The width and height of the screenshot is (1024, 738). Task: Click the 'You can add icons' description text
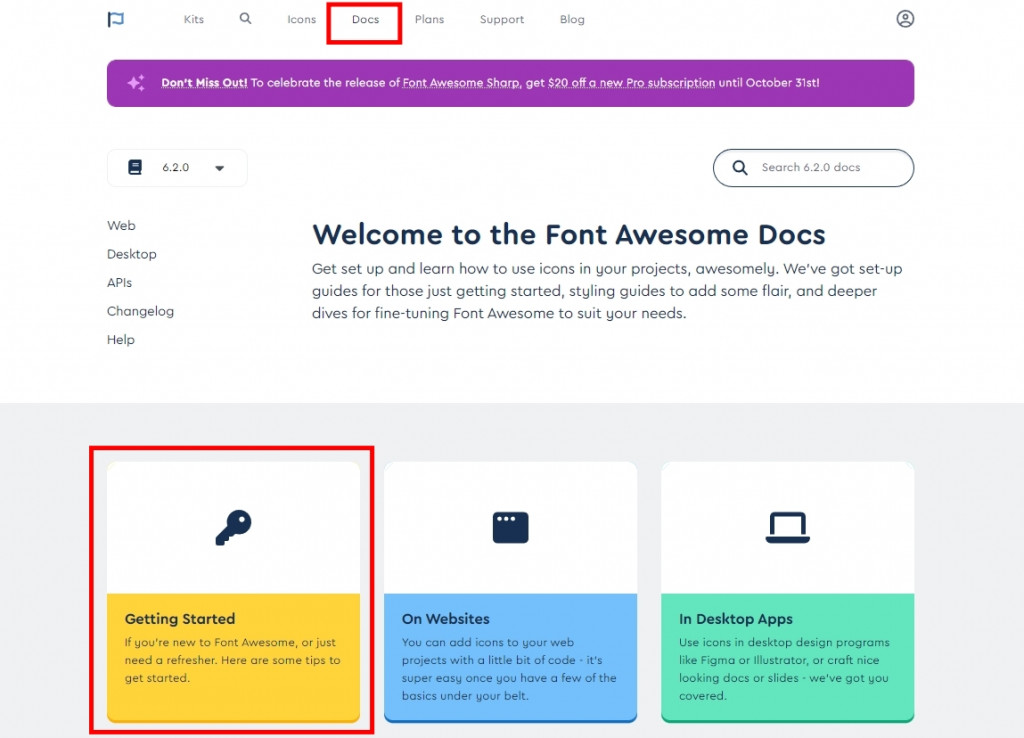509,669
